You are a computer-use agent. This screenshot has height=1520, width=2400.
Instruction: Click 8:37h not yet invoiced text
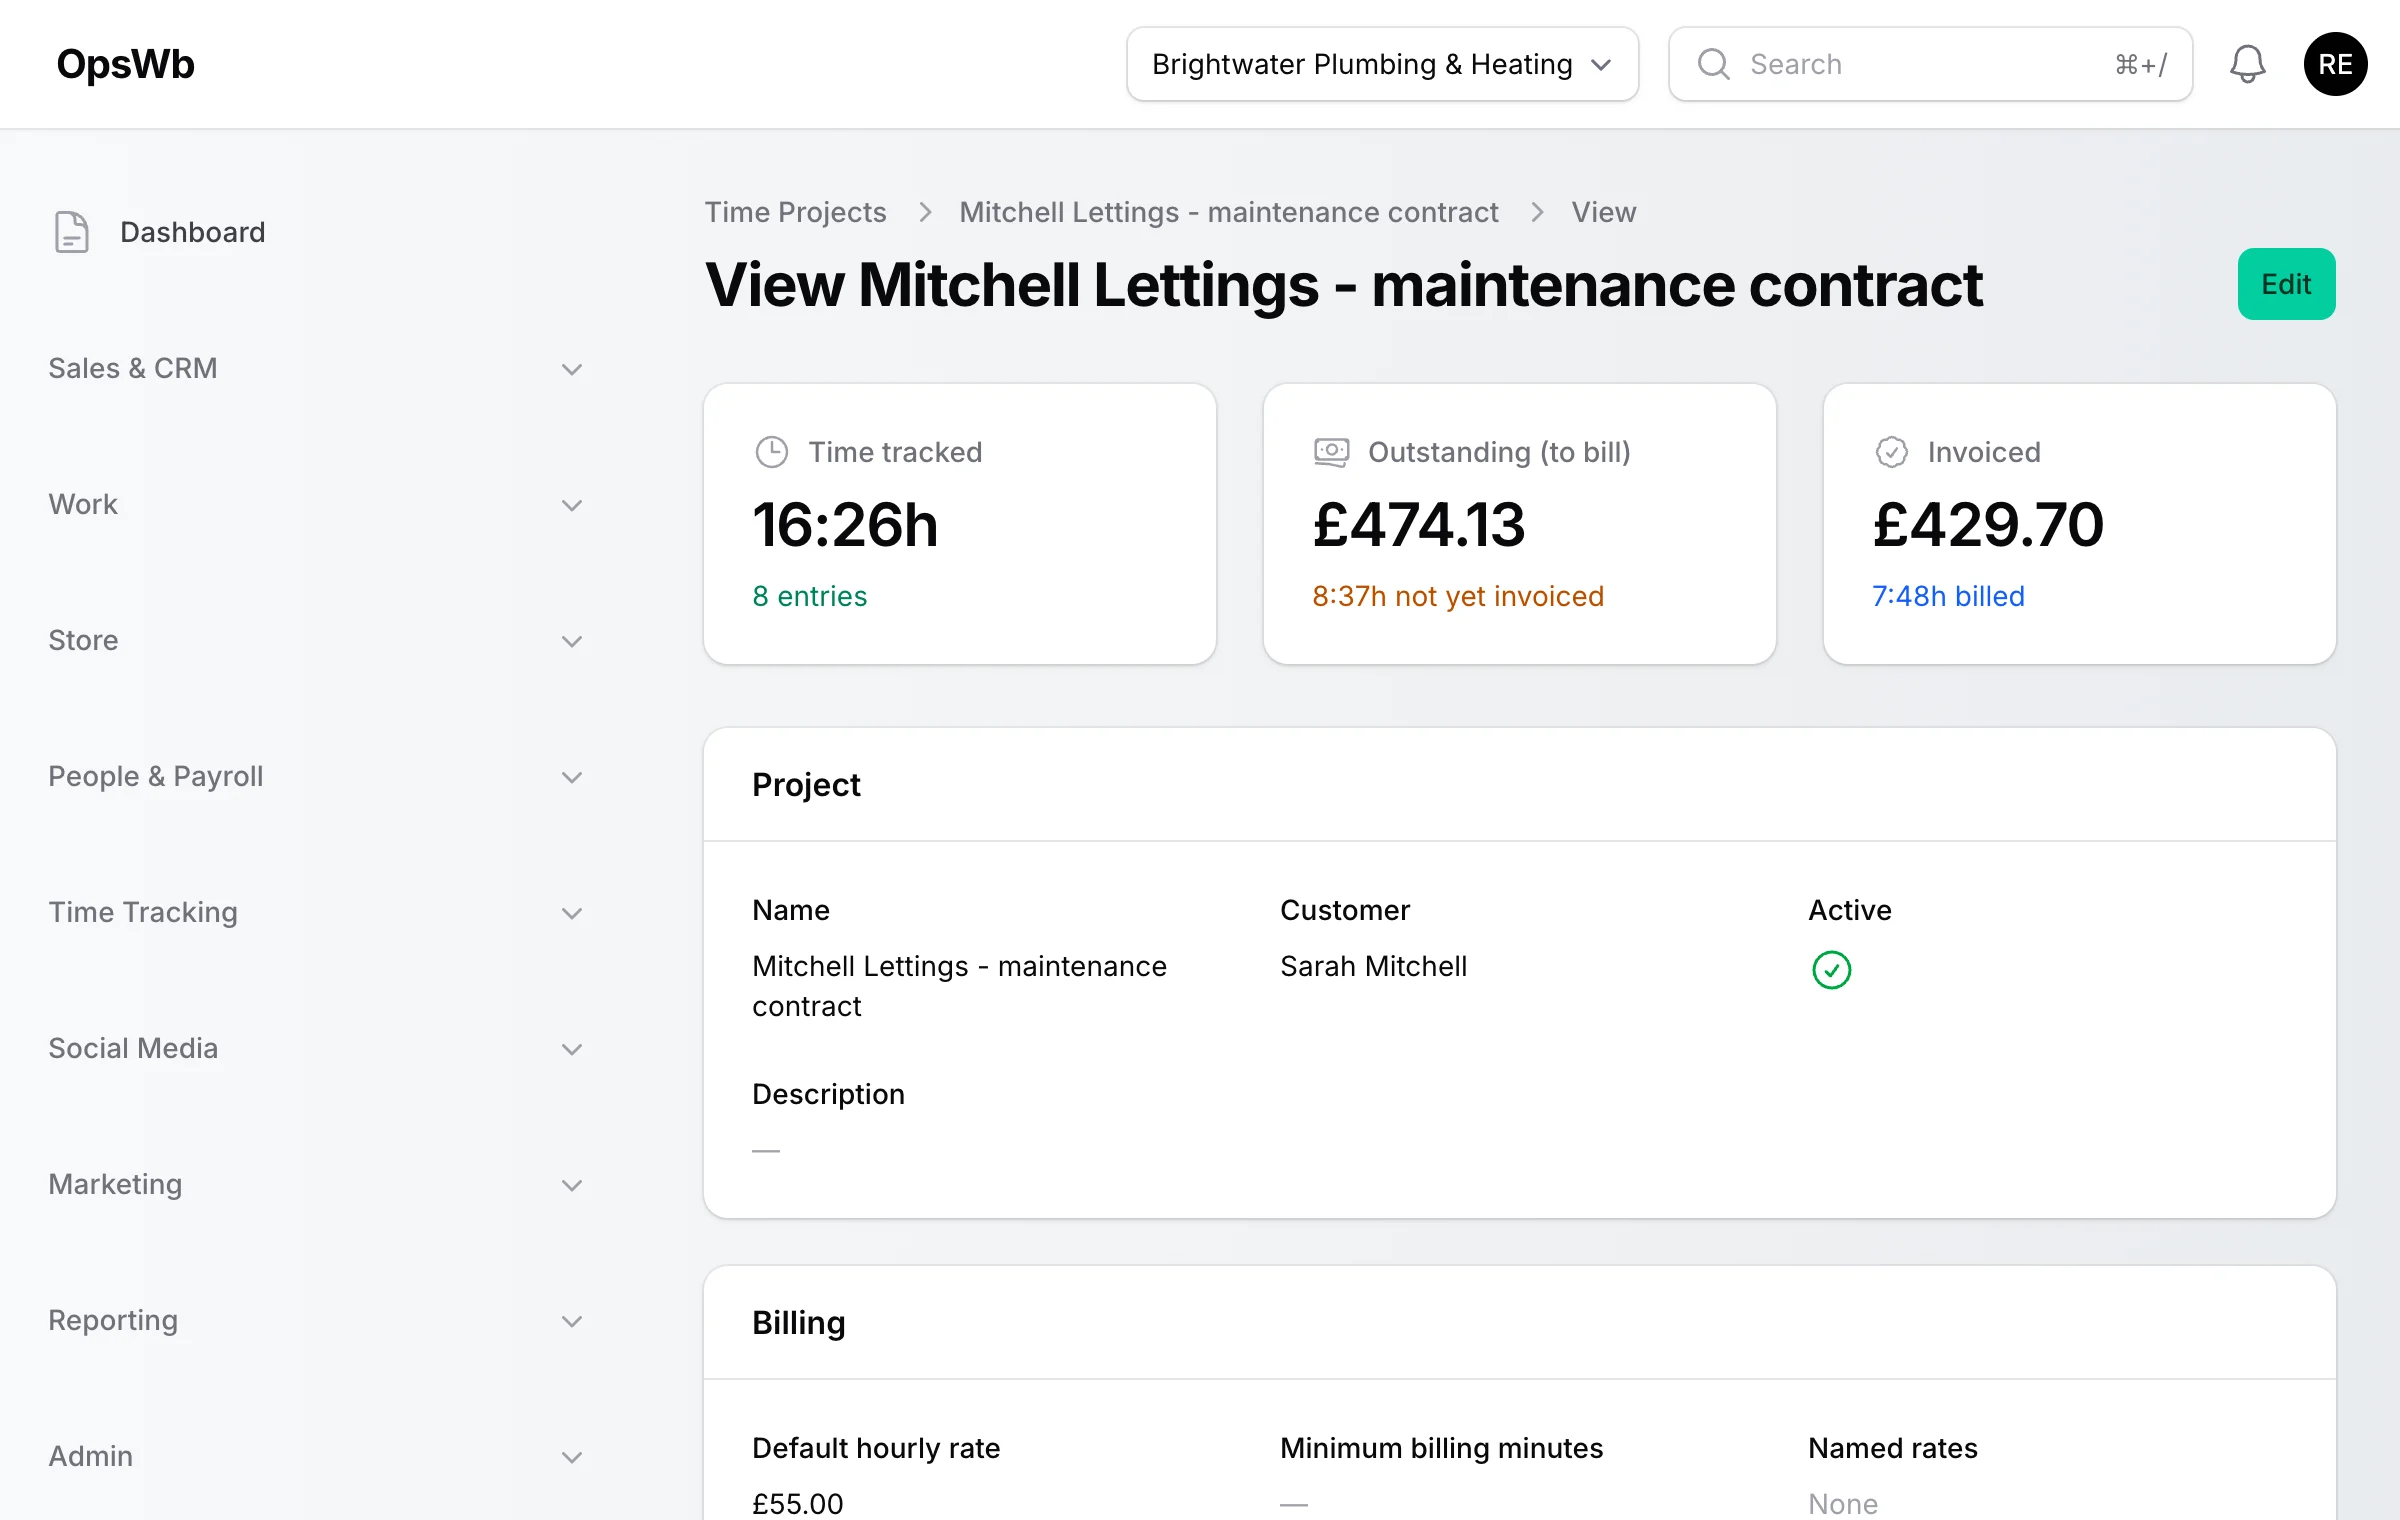(1457, 596)
